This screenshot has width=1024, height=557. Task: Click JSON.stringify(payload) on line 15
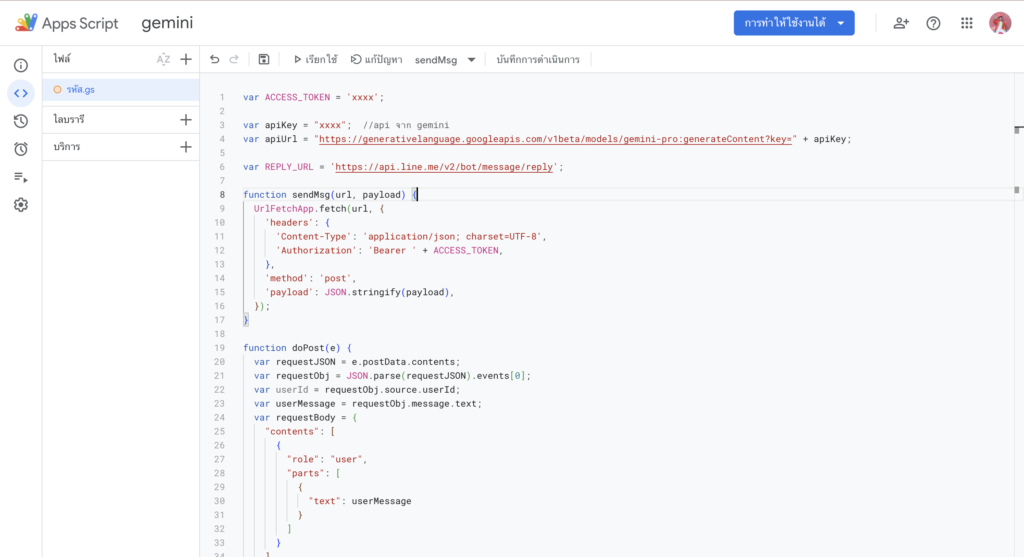(x=387, y=293)
